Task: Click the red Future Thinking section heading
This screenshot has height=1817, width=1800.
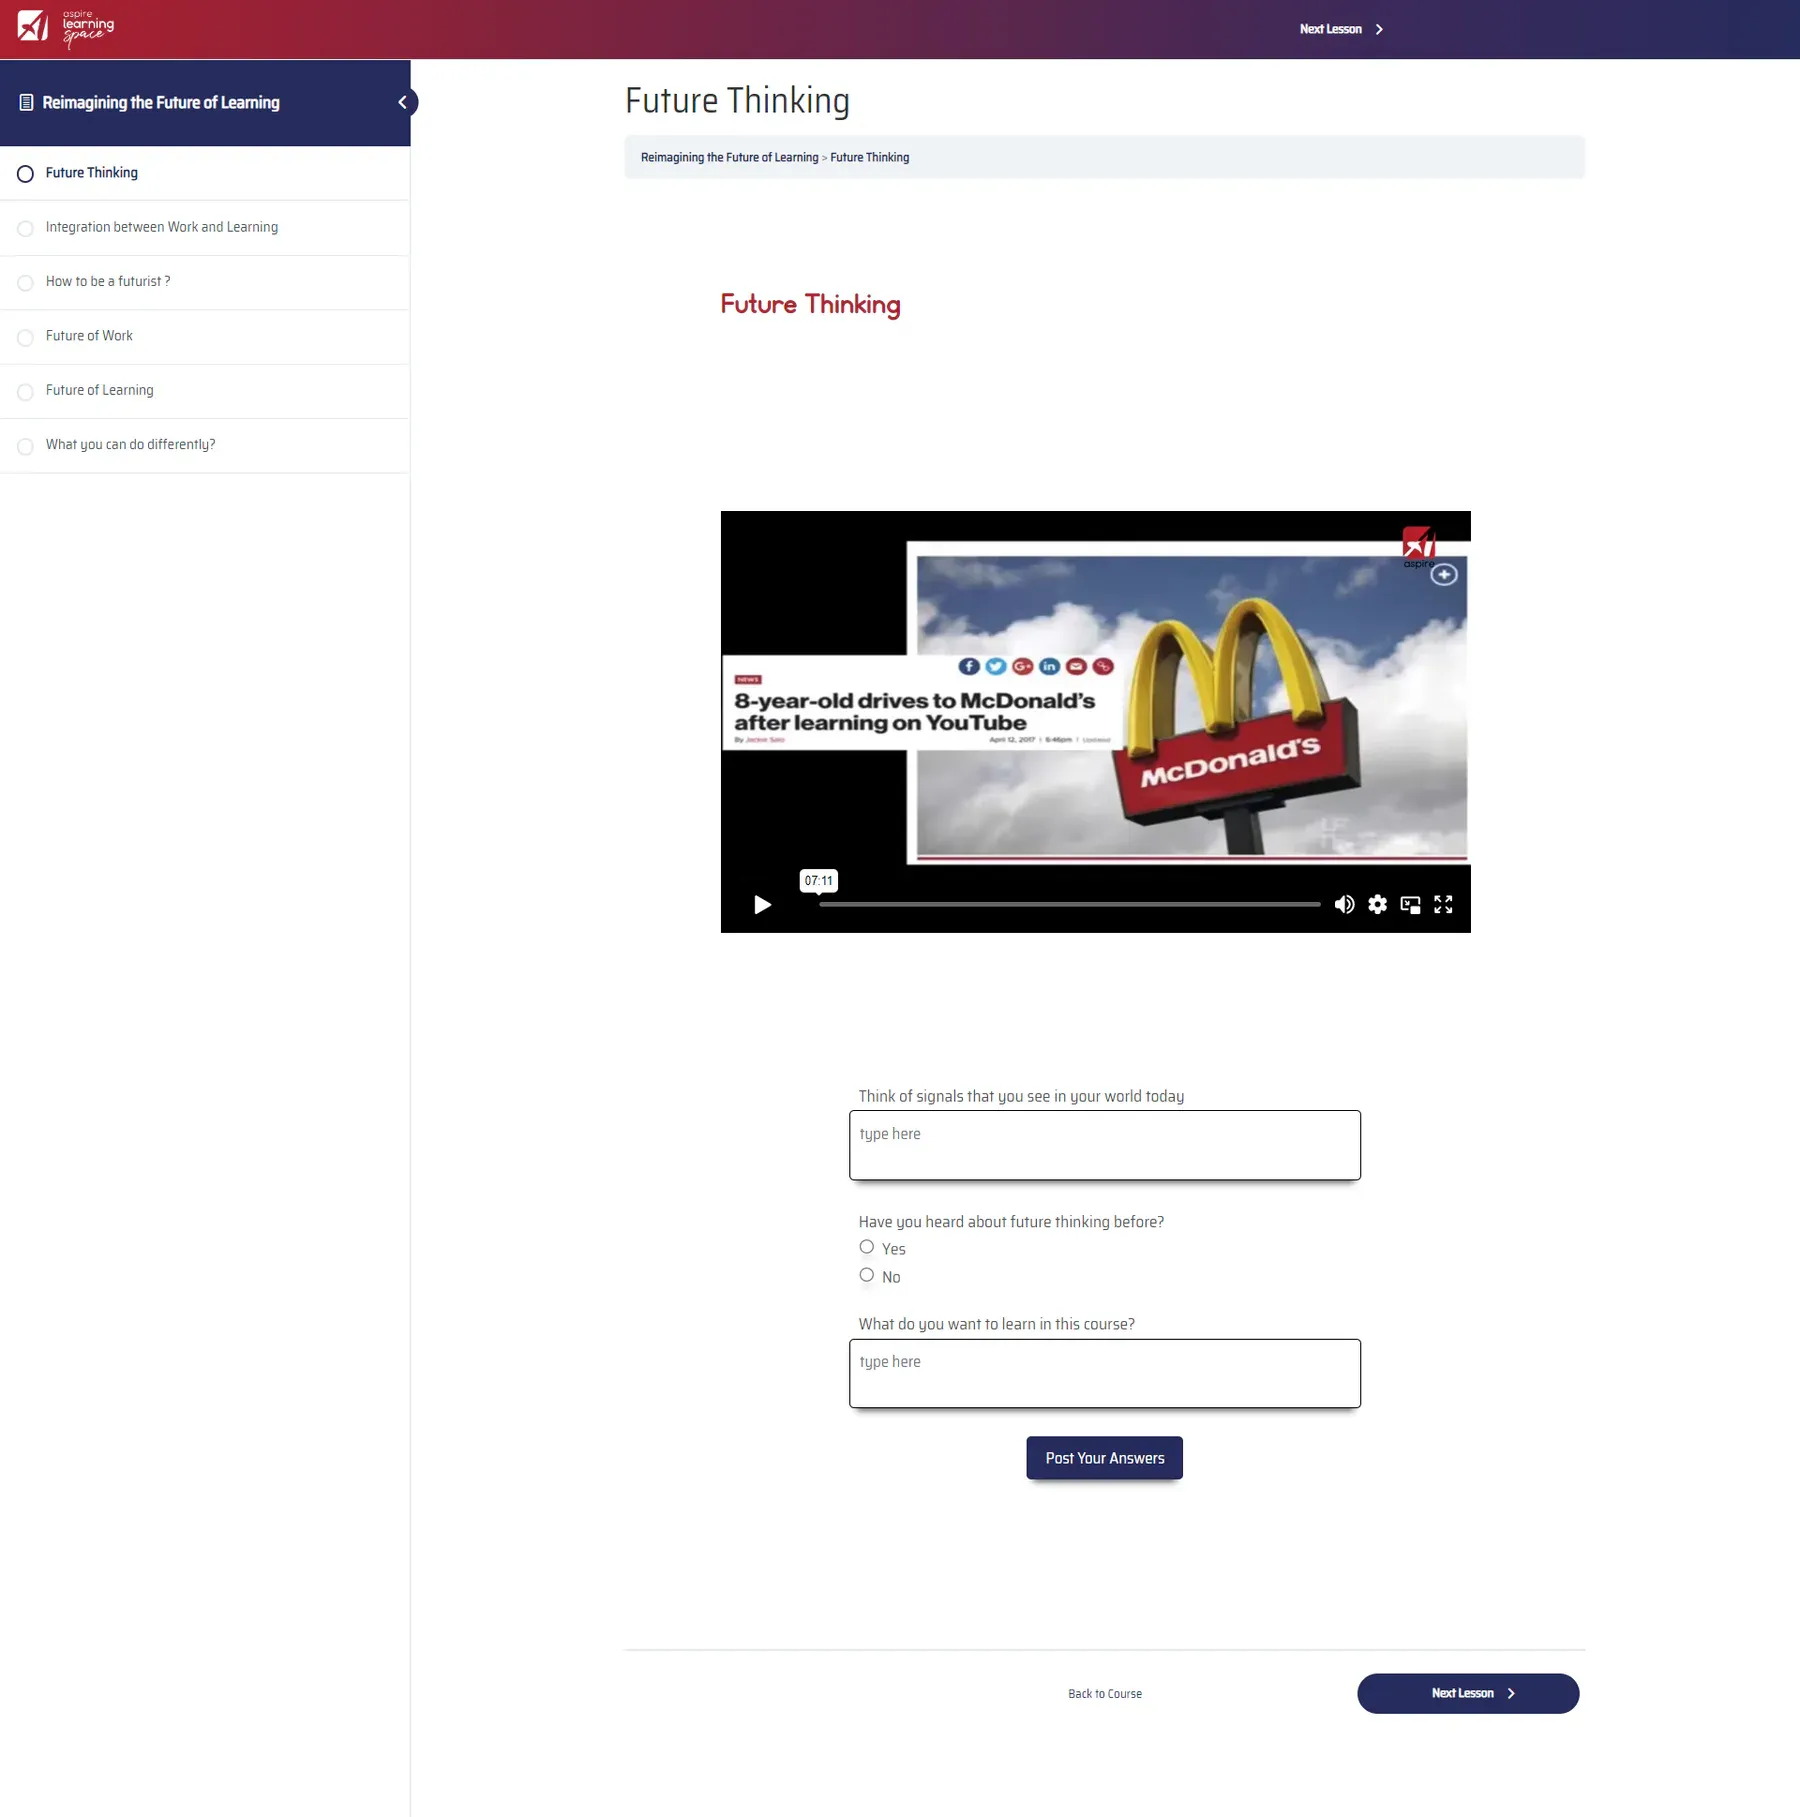Action: coord(810,304)
